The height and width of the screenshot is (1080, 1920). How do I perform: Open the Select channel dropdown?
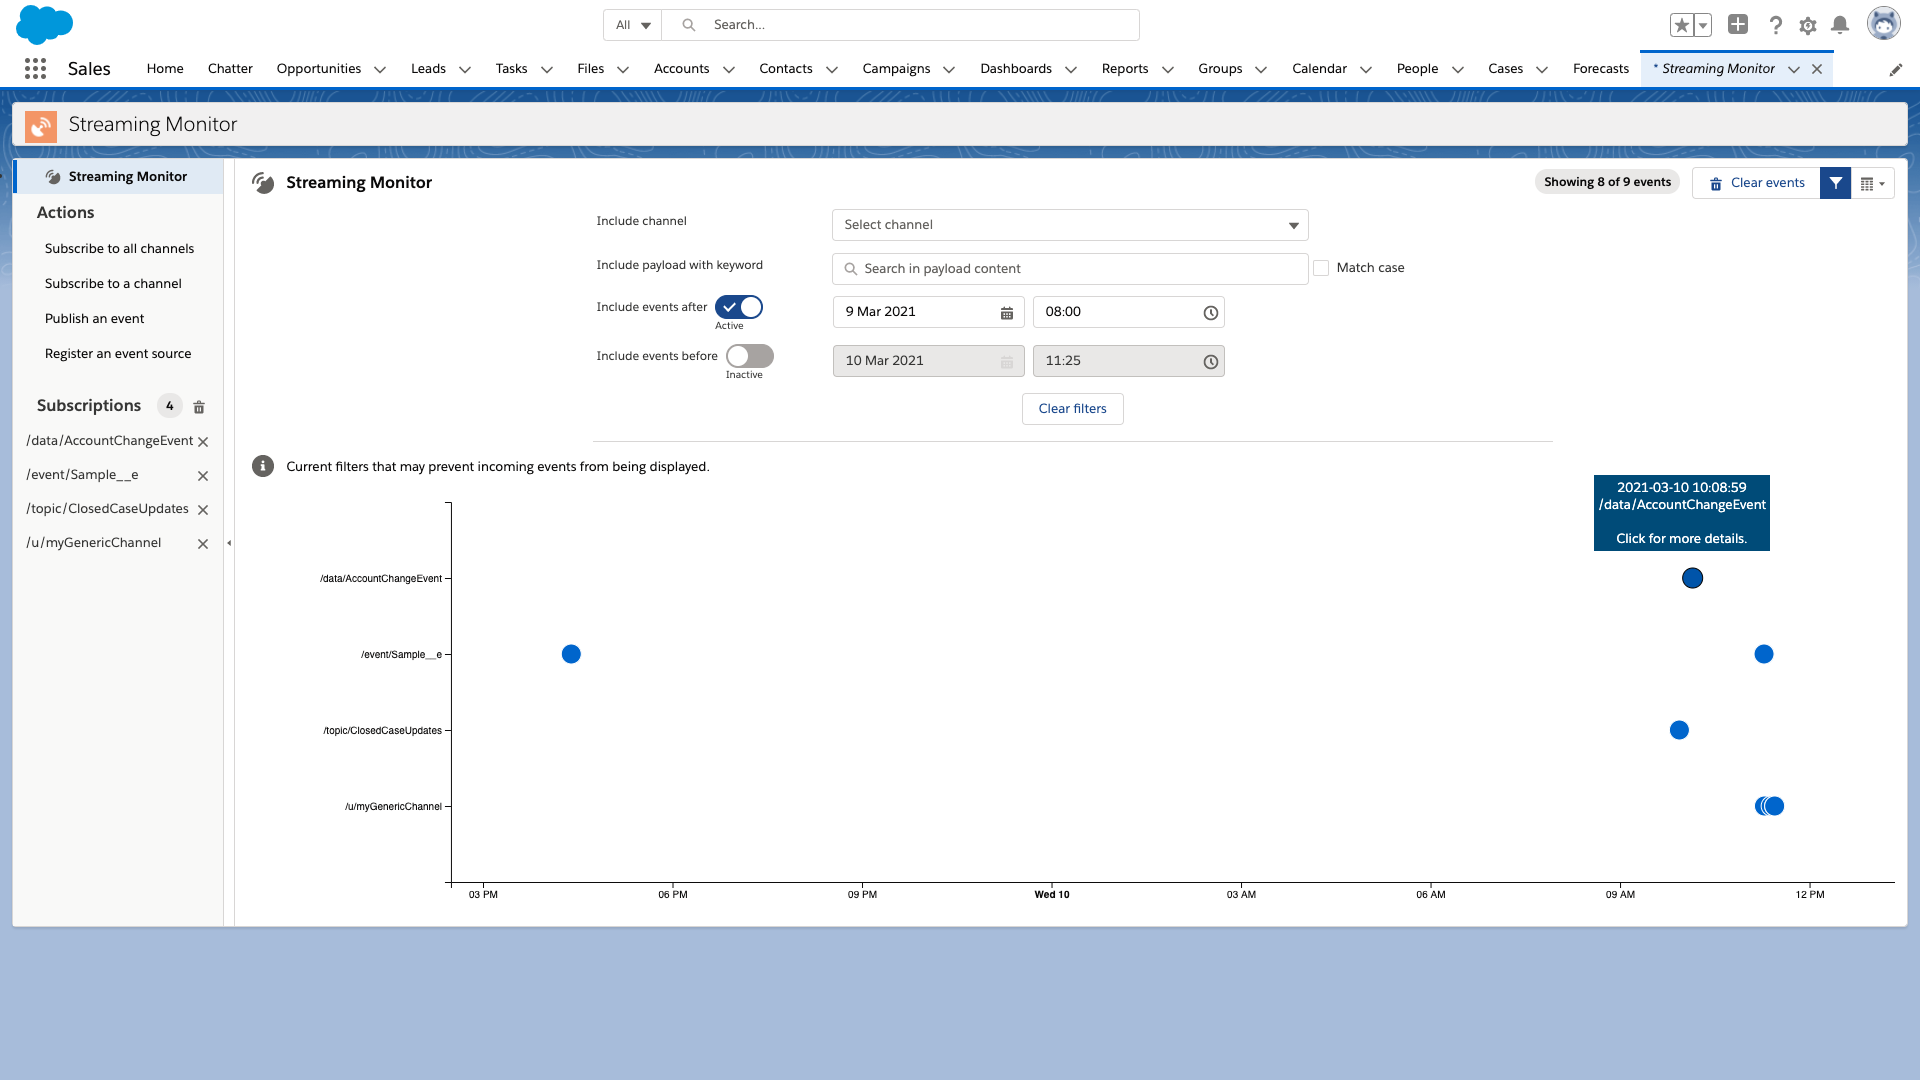click(1069, 225)
